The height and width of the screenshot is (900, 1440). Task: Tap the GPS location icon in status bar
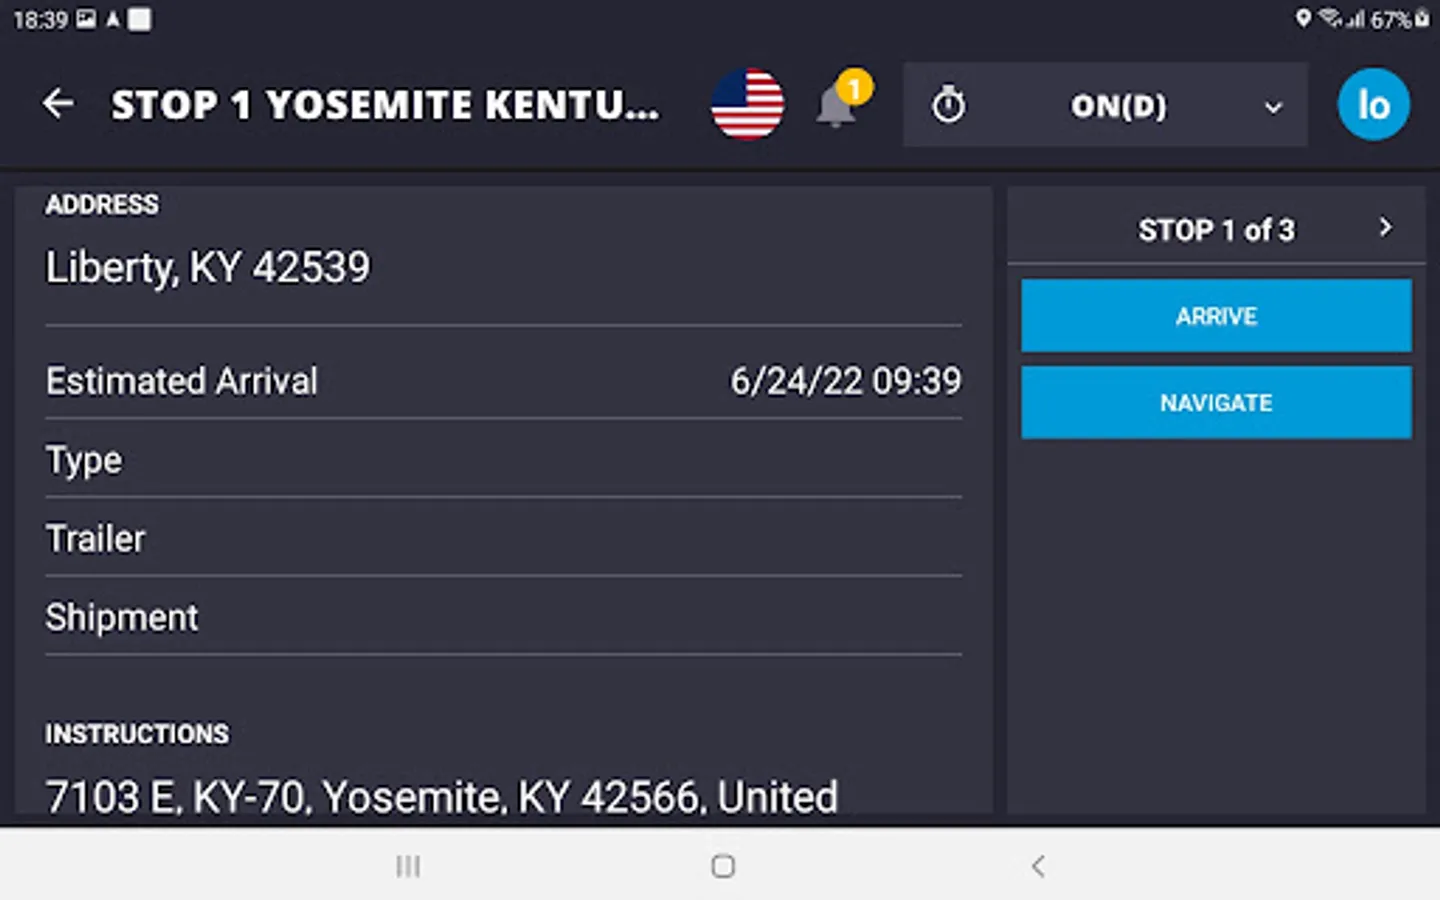click(x=1302, y=17)
